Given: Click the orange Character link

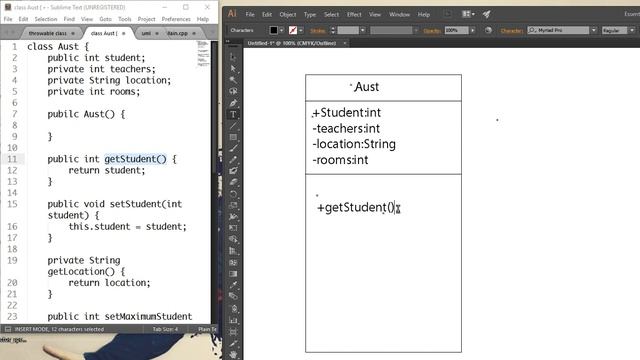Looking at the screenshot, I should (511, 31).
